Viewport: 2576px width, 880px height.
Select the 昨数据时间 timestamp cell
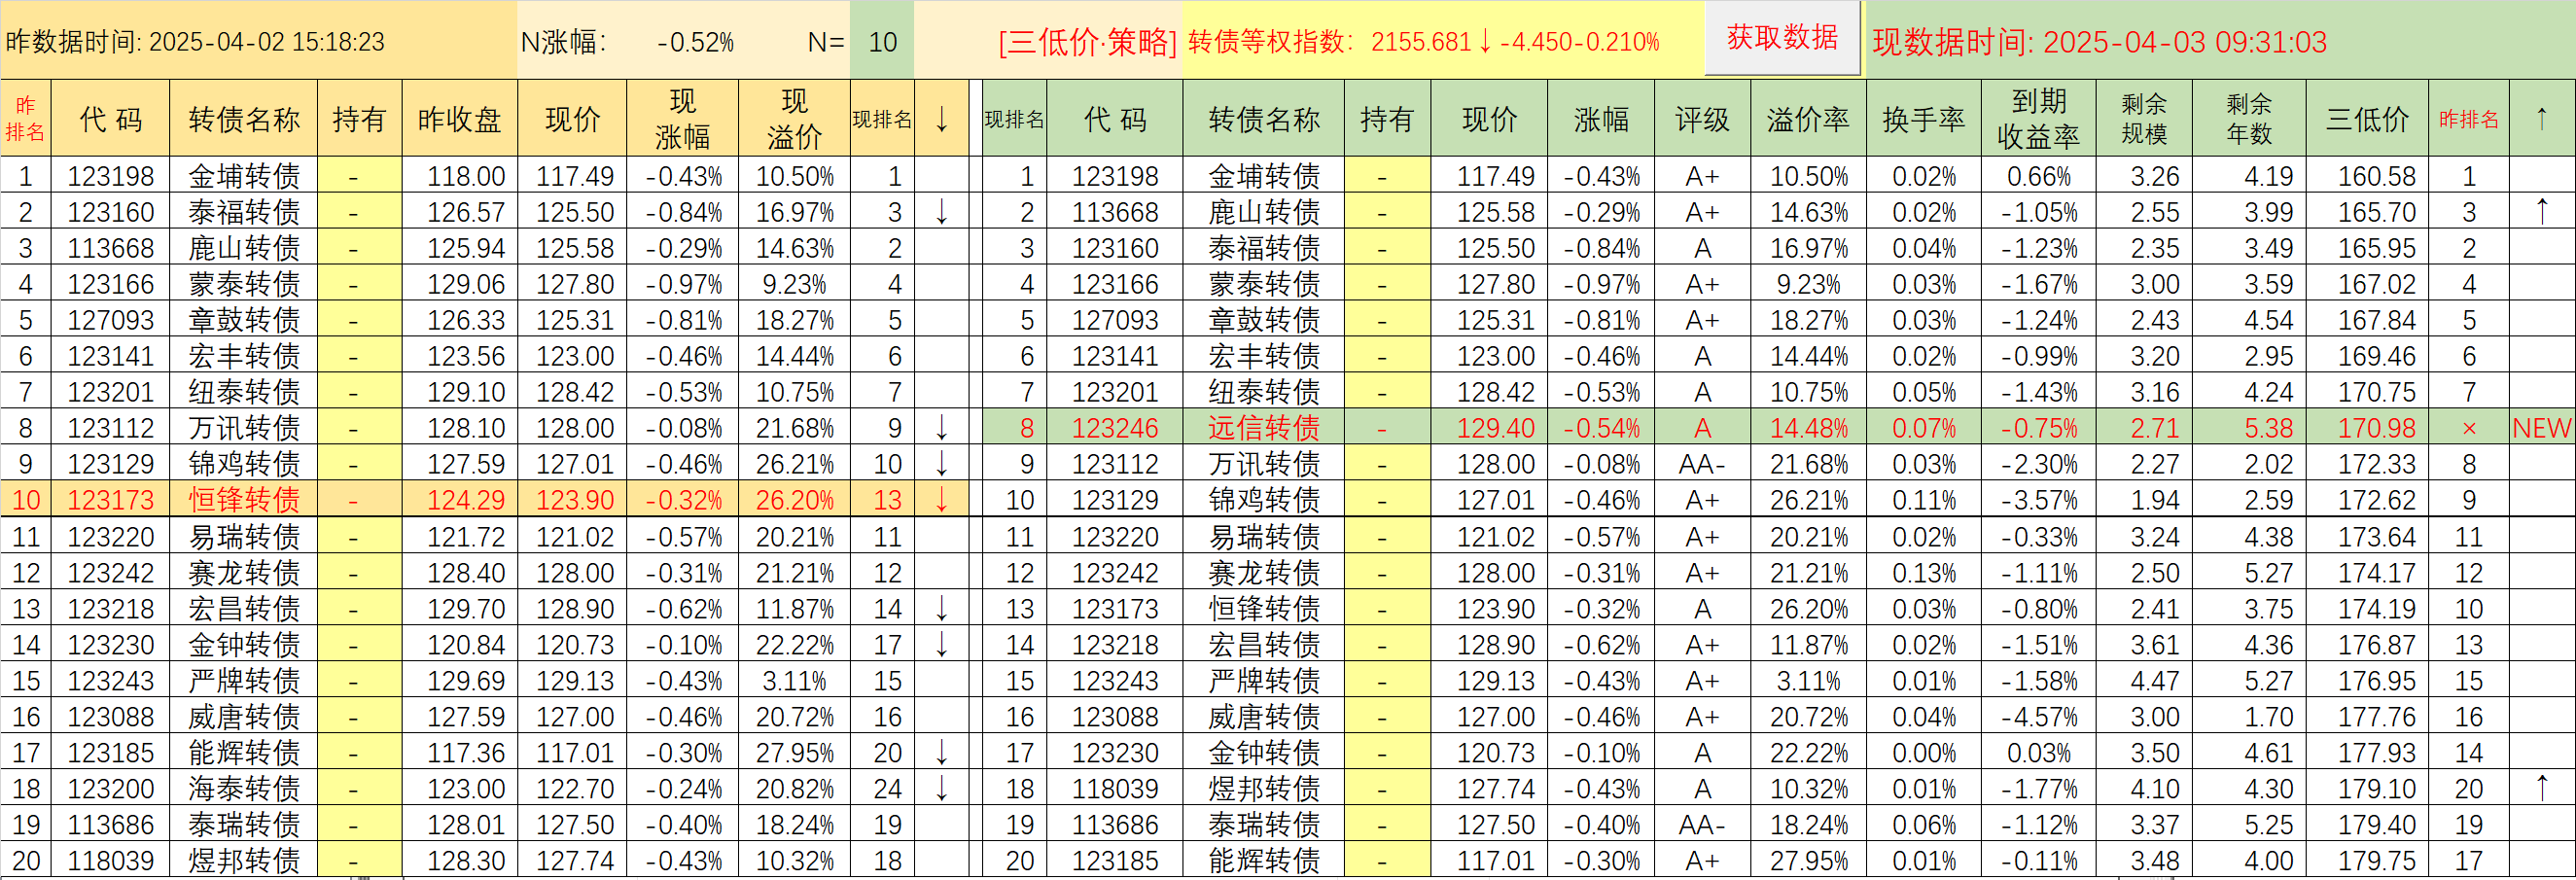259,41
